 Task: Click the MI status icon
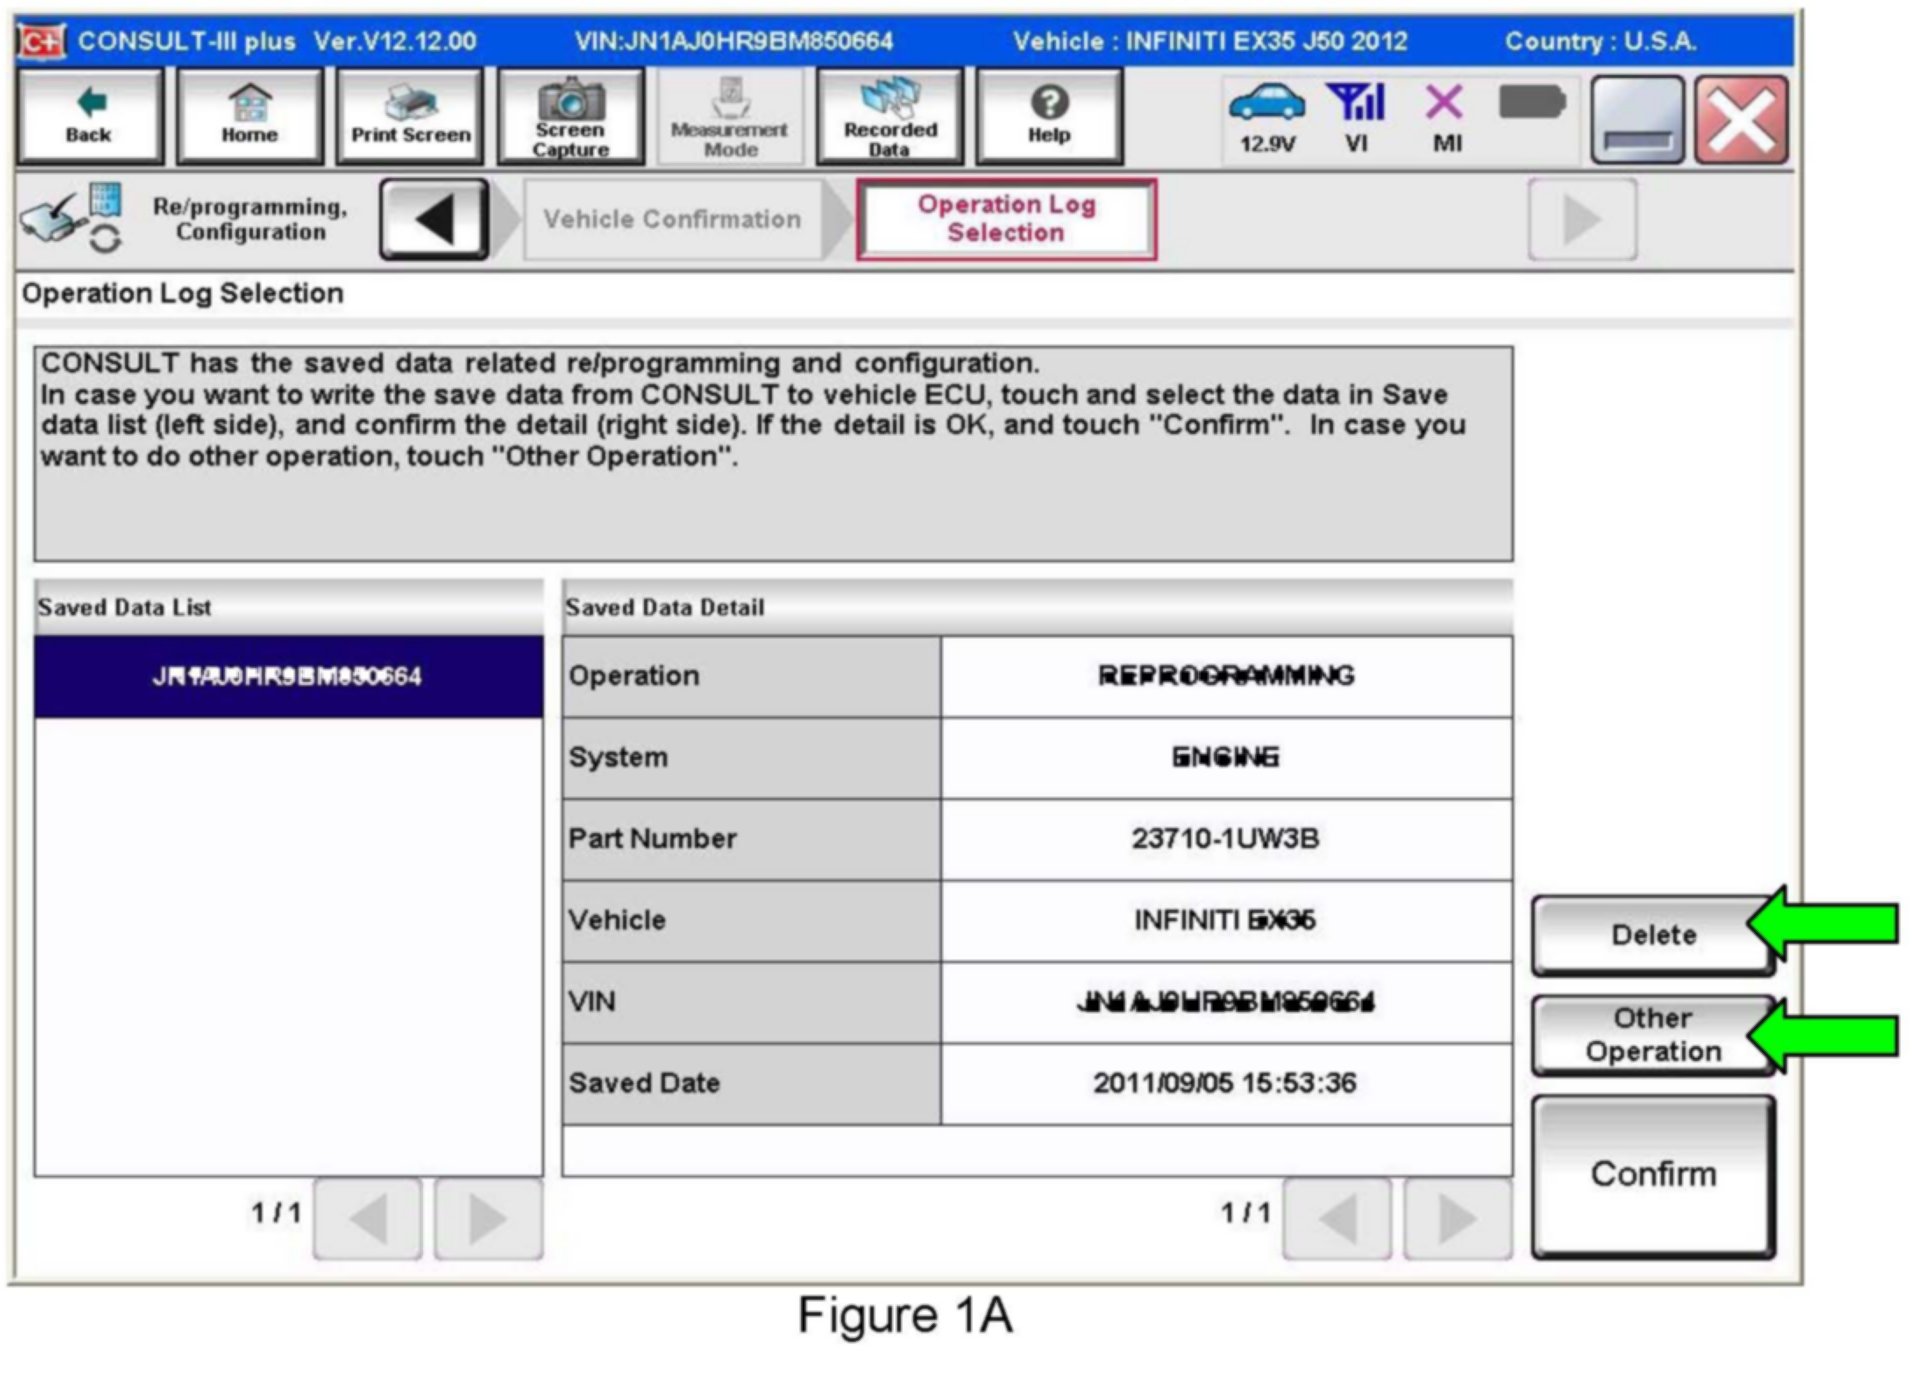point(1445,116)
